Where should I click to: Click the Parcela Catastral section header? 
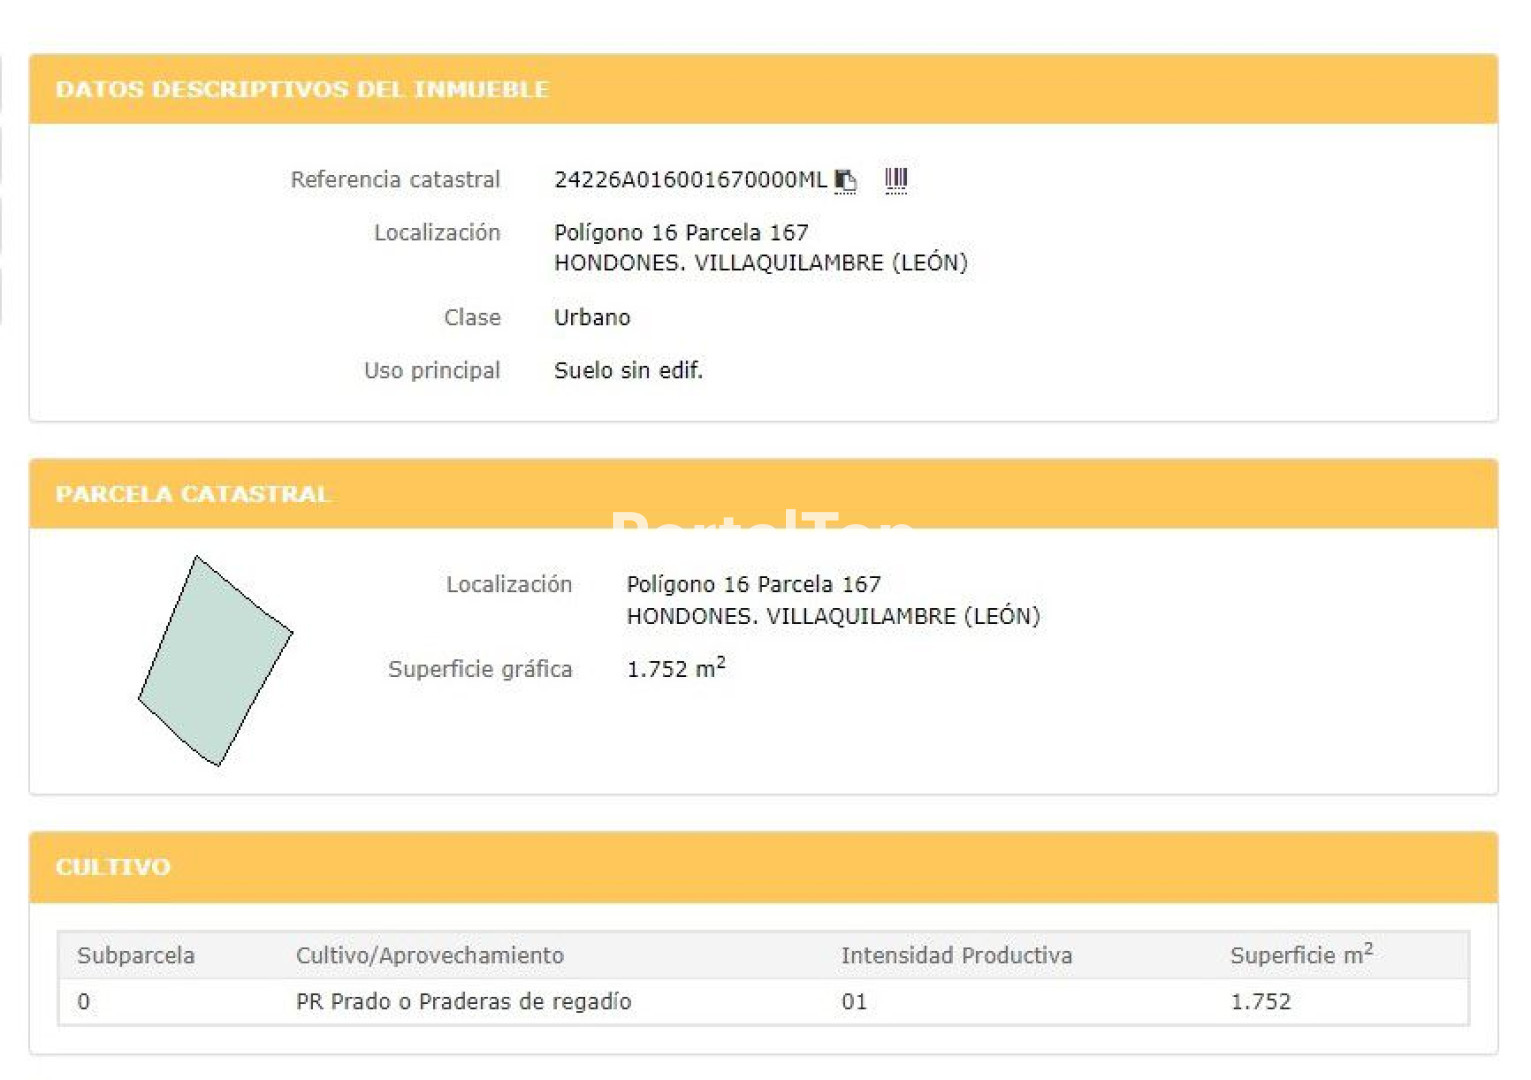(x=192, y=494)
